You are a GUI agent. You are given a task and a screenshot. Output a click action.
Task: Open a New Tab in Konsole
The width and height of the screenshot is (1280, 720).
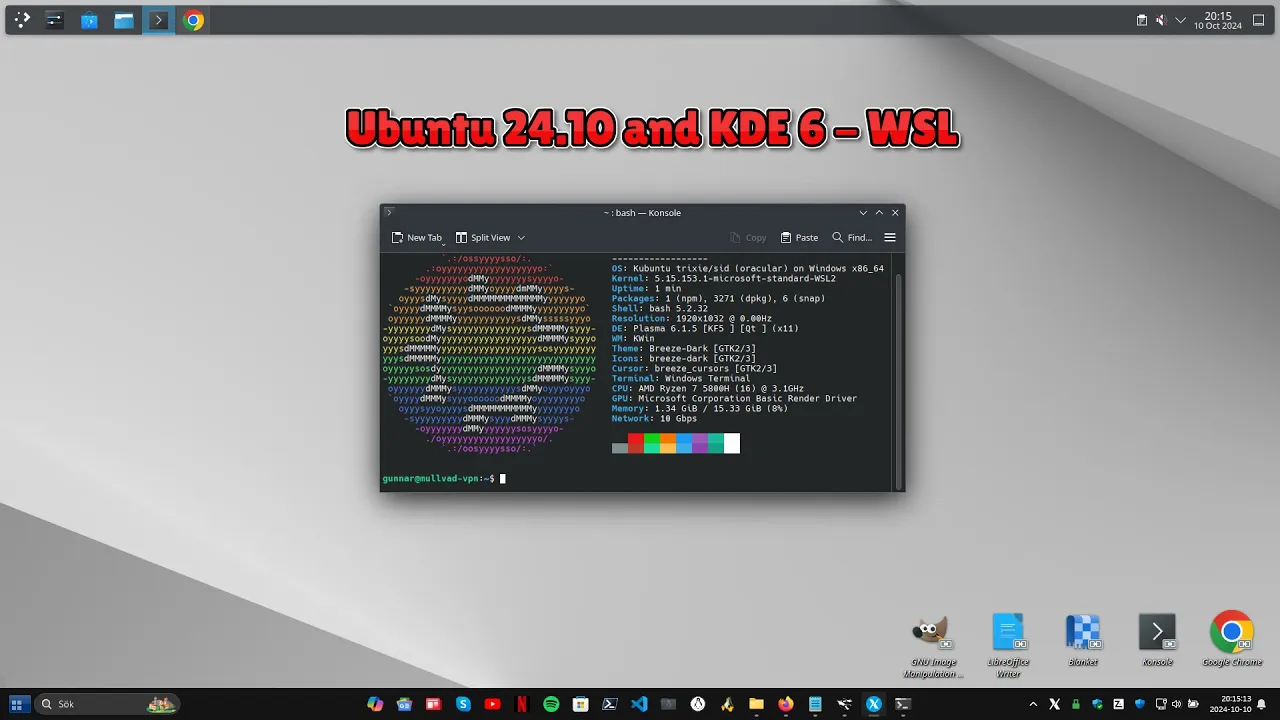coord(417,238)
